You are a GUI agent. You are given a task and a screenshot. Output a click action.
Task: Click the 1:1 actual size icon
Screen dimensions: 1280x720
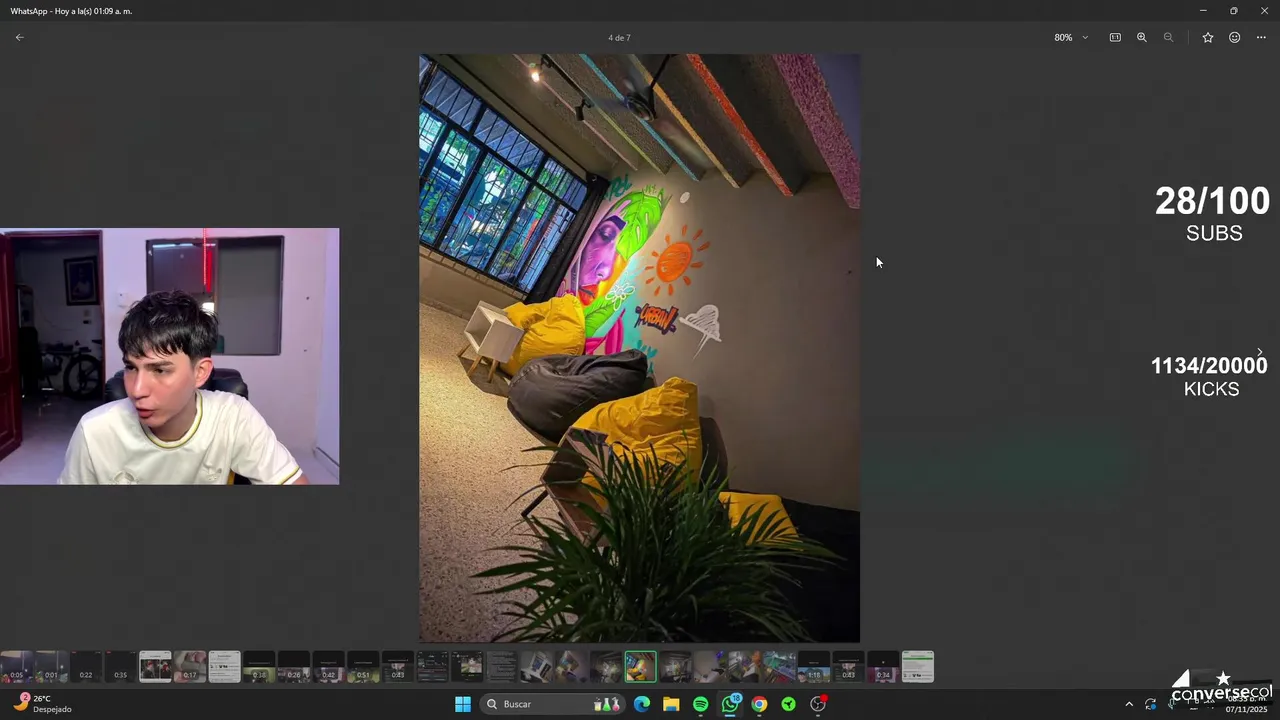point(1115,37)
